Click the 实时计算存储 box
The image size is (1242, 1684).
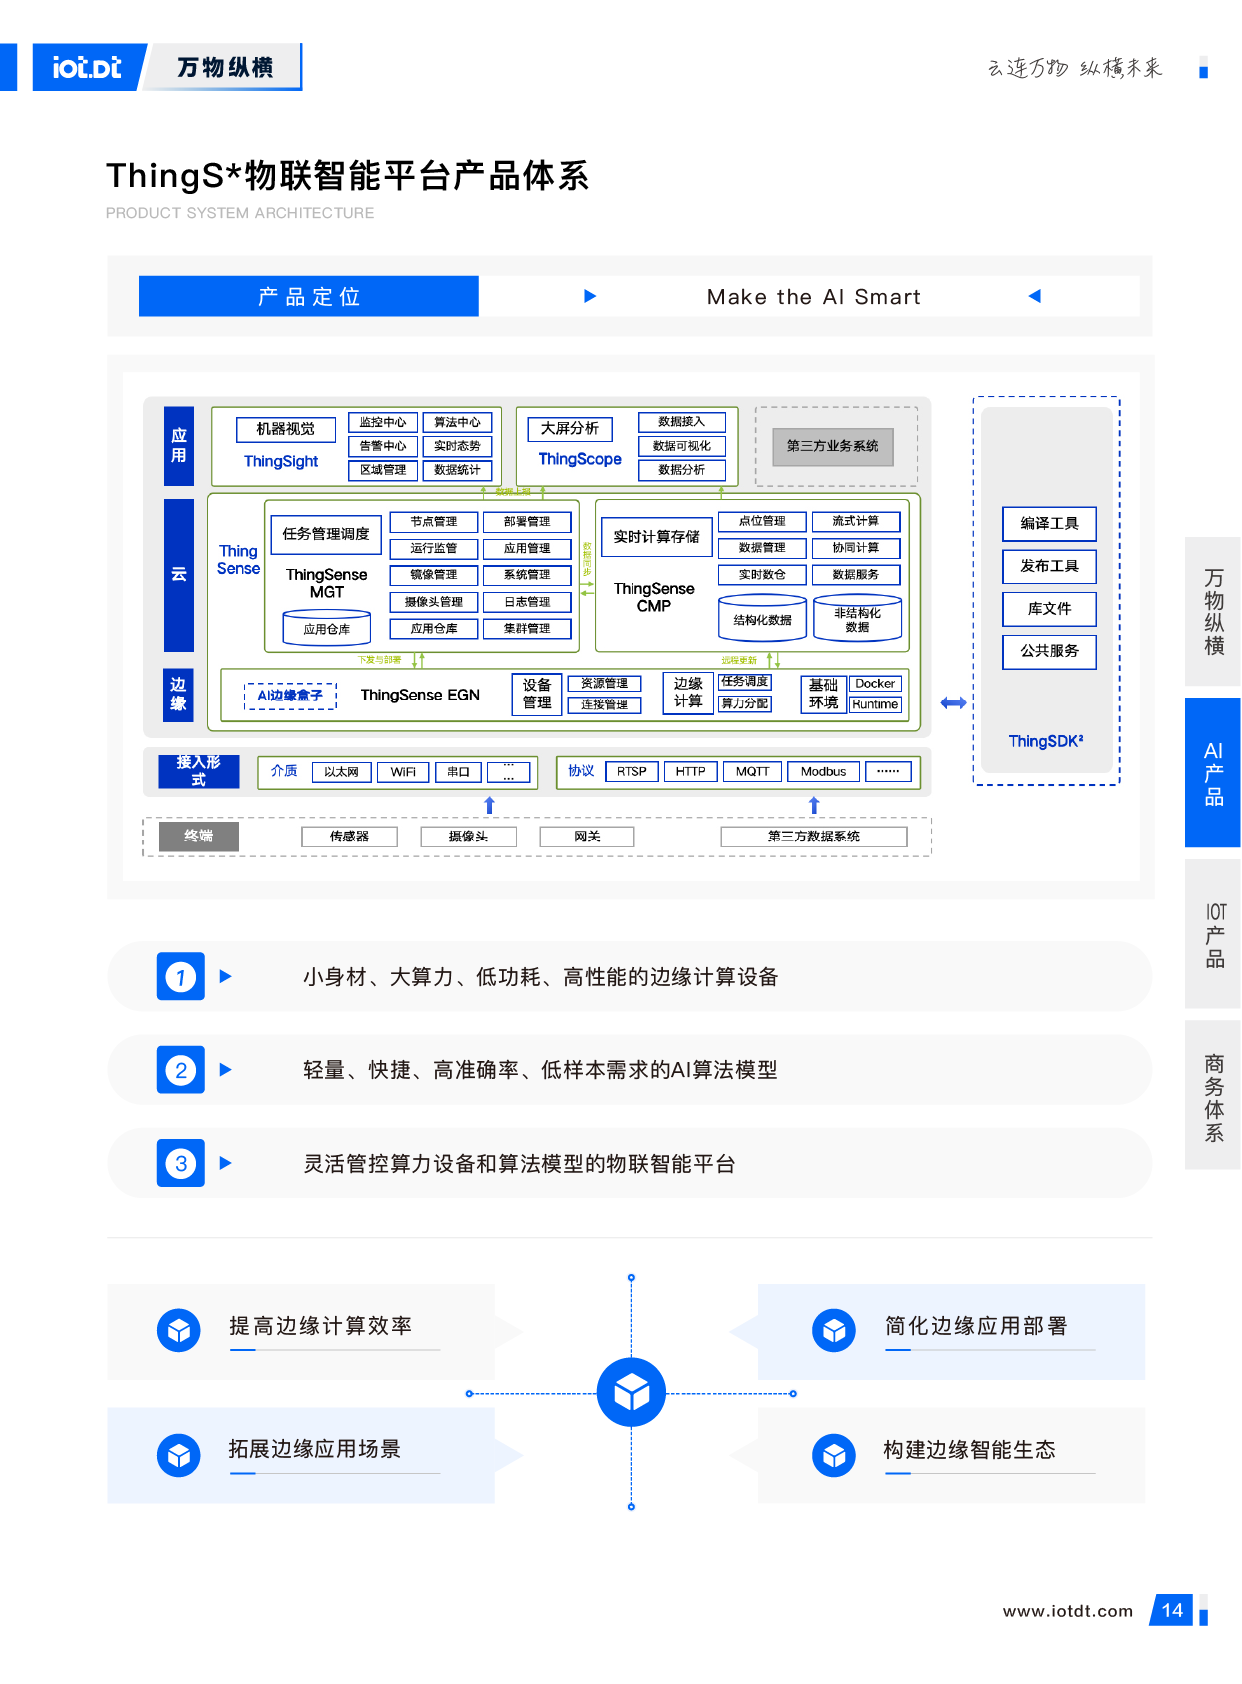pos(657,537)
